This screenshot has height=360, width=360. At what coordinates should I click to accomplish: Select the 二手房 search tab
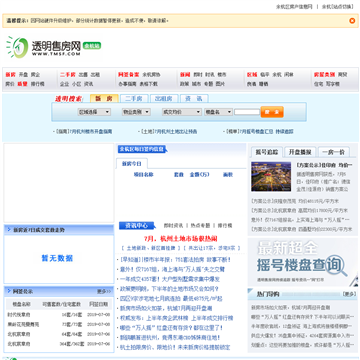[x=134, y=98]
